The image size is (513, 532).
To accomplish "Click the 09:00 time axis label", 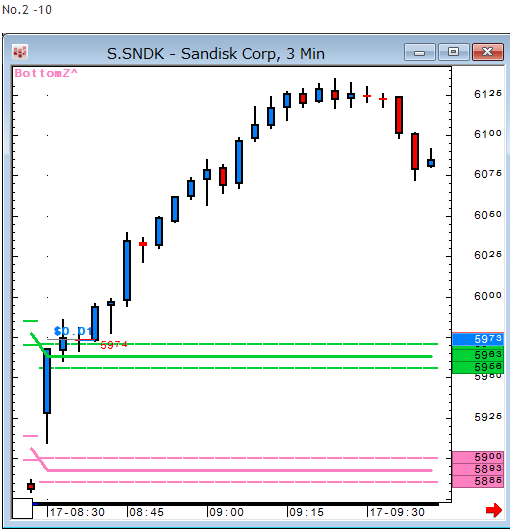I will (x=227, y=512).
